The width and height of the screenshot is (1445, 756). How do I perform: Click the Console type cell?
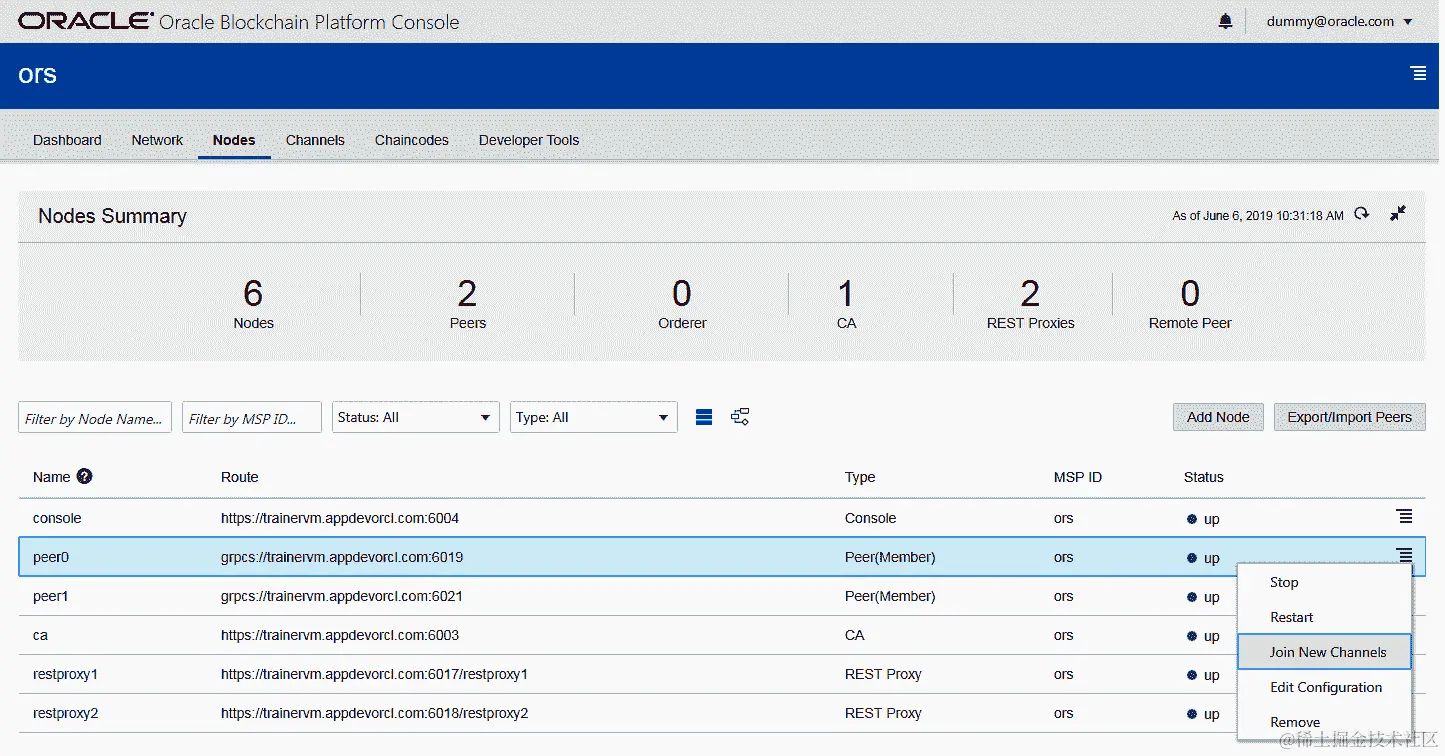[x=871, y=518]
